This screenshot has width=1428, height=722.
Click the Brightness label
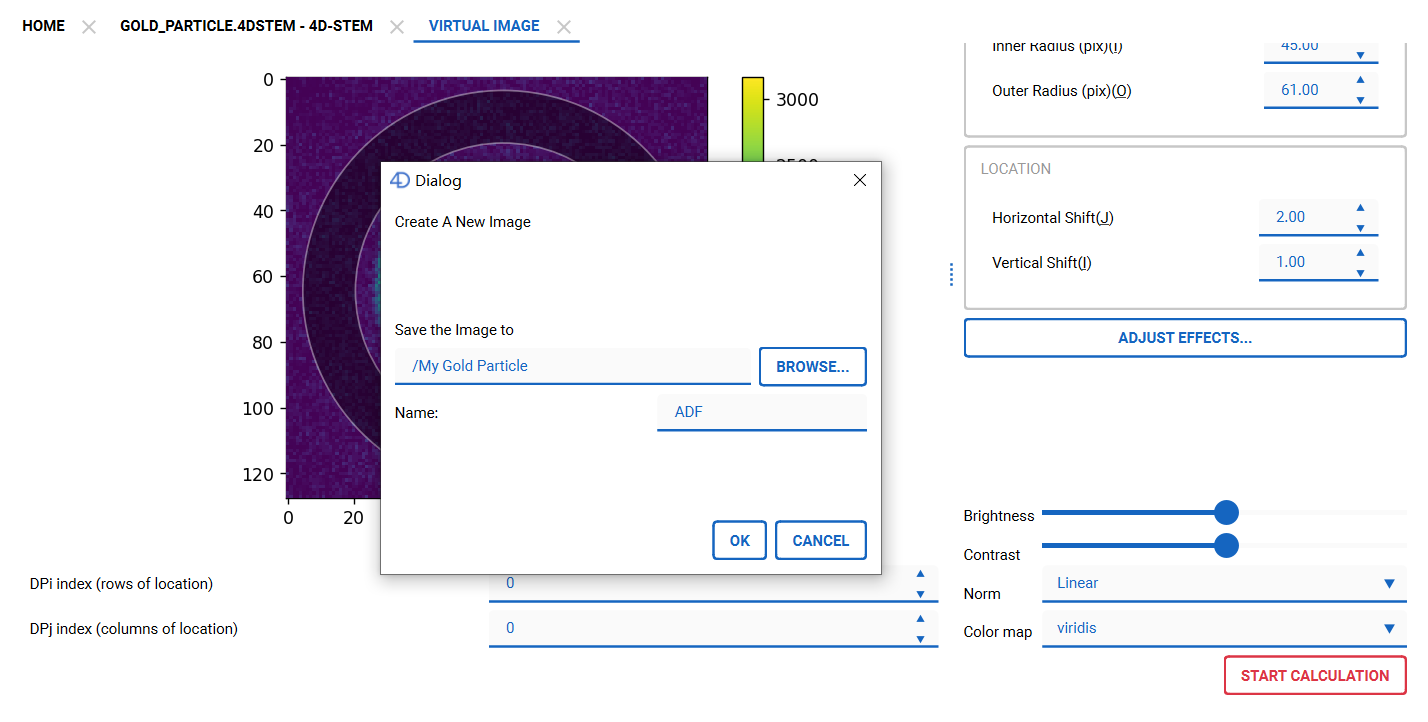(x=999, y=516)
